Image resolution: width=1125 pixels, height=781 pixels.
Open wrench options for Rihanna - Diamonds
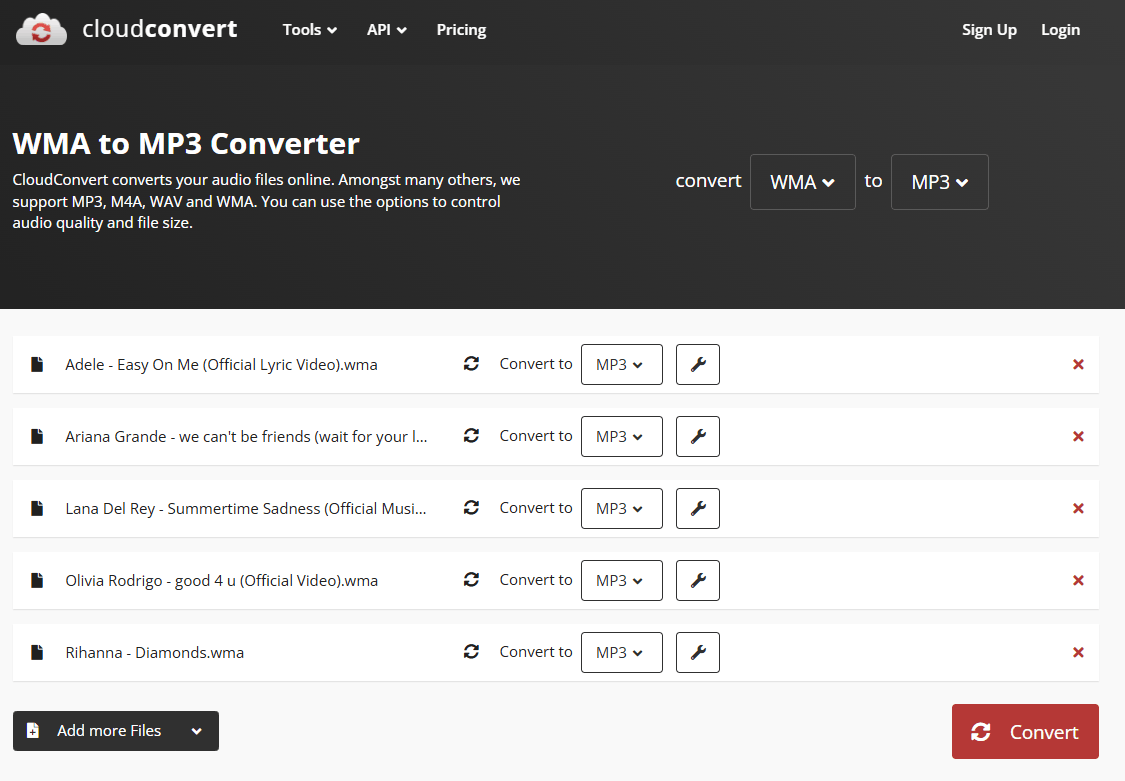[698, 652]
